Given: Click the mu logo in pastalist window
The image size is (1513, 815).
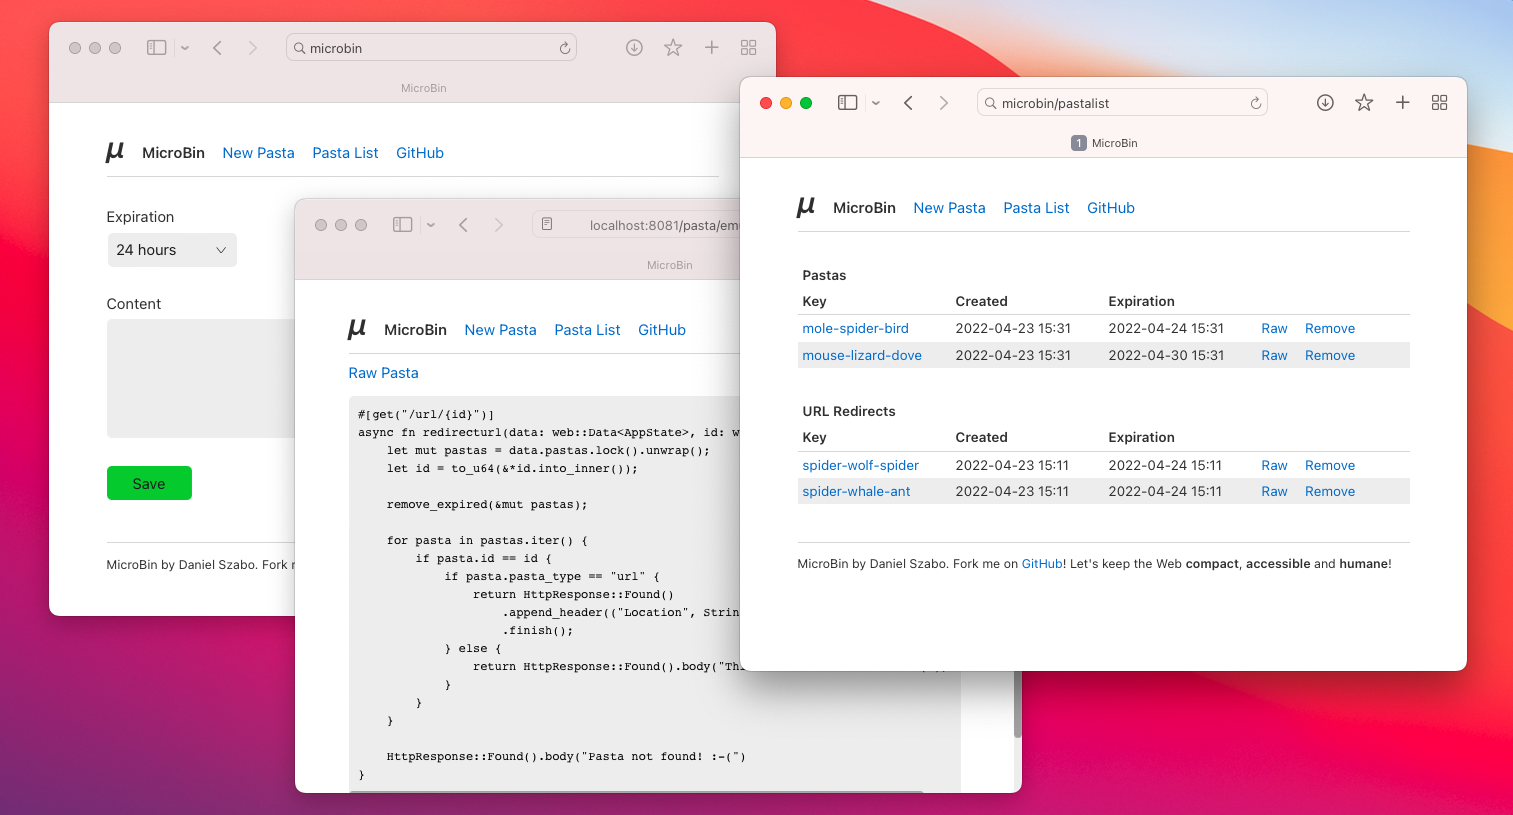Looking at the screenshot, I should click(x=806, y=208).
